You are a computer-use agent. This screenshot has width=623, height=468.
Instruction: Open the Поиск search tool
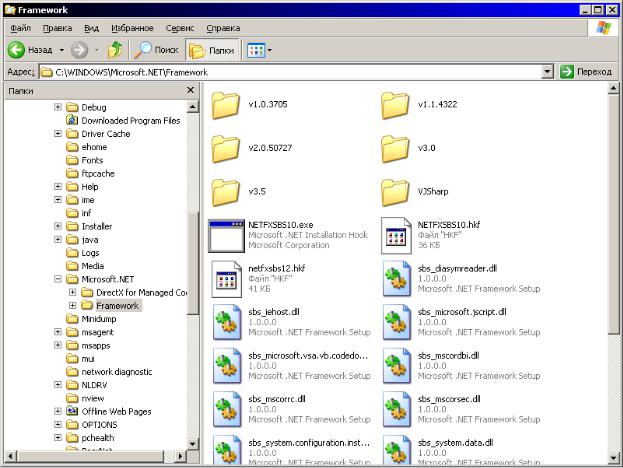pyautogui.click(x=156, y=50)
